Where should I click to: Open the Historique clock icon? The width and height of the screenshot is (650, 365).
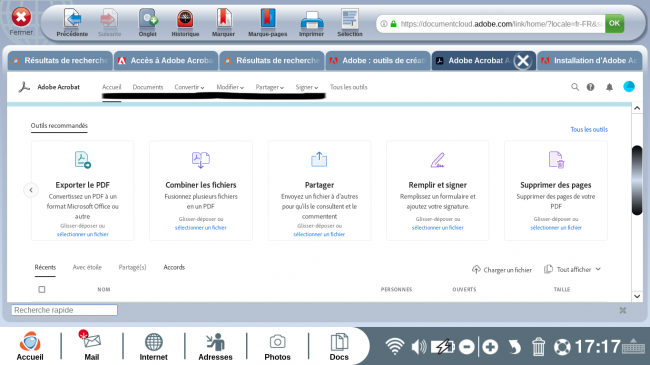[x=185, y=19]
